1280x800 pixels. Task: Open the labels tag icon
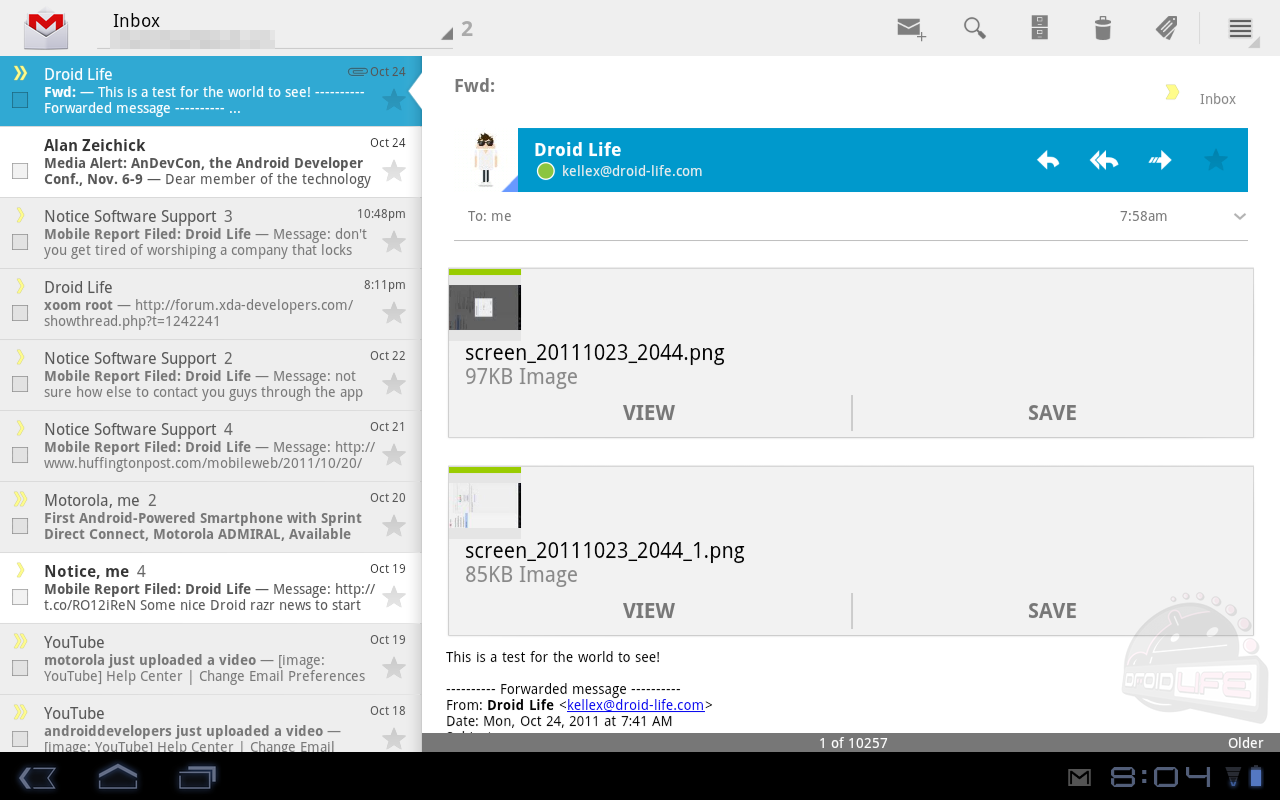[1166, 28]
